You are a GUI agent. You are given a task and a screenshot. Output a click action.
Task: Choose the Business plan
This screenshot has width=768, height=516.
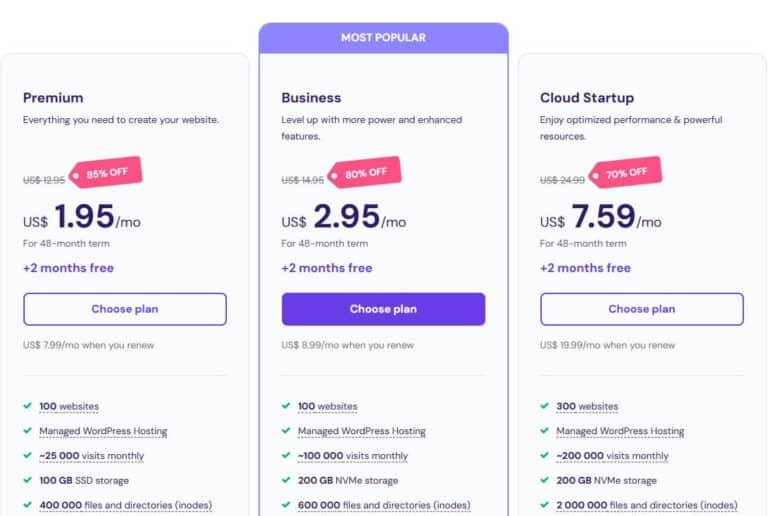tap(383, 309)
